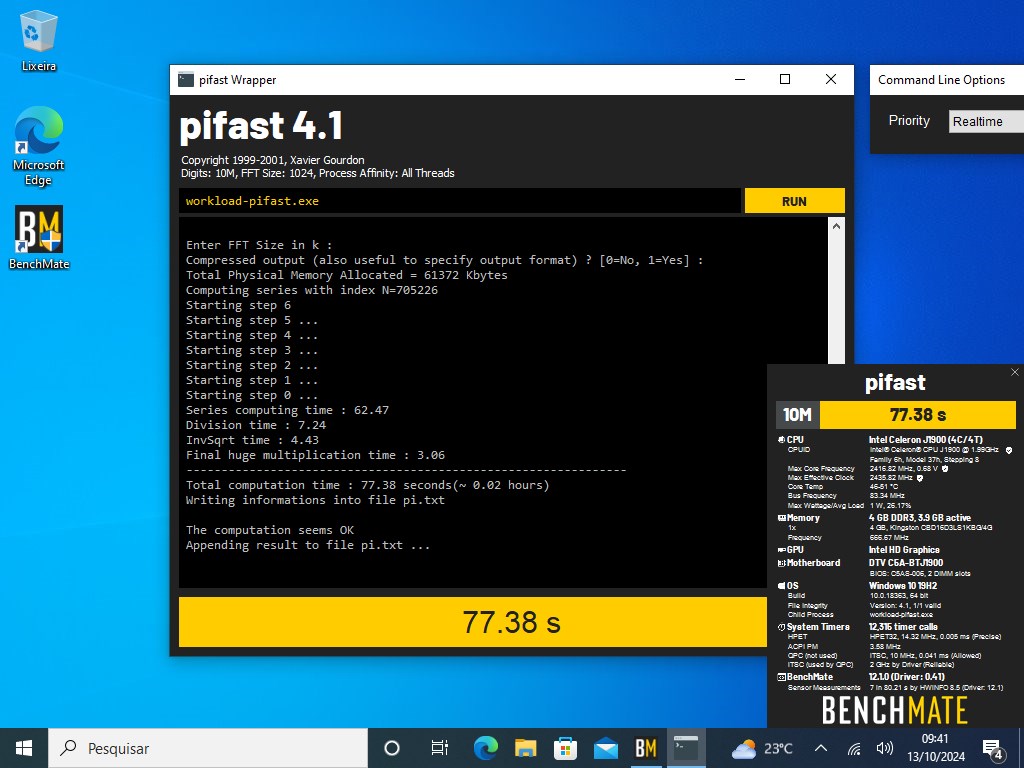The image size is (1024, 768).
Task: Click shield icon next to 2435.82 MHz
Action: pos(920,477)
